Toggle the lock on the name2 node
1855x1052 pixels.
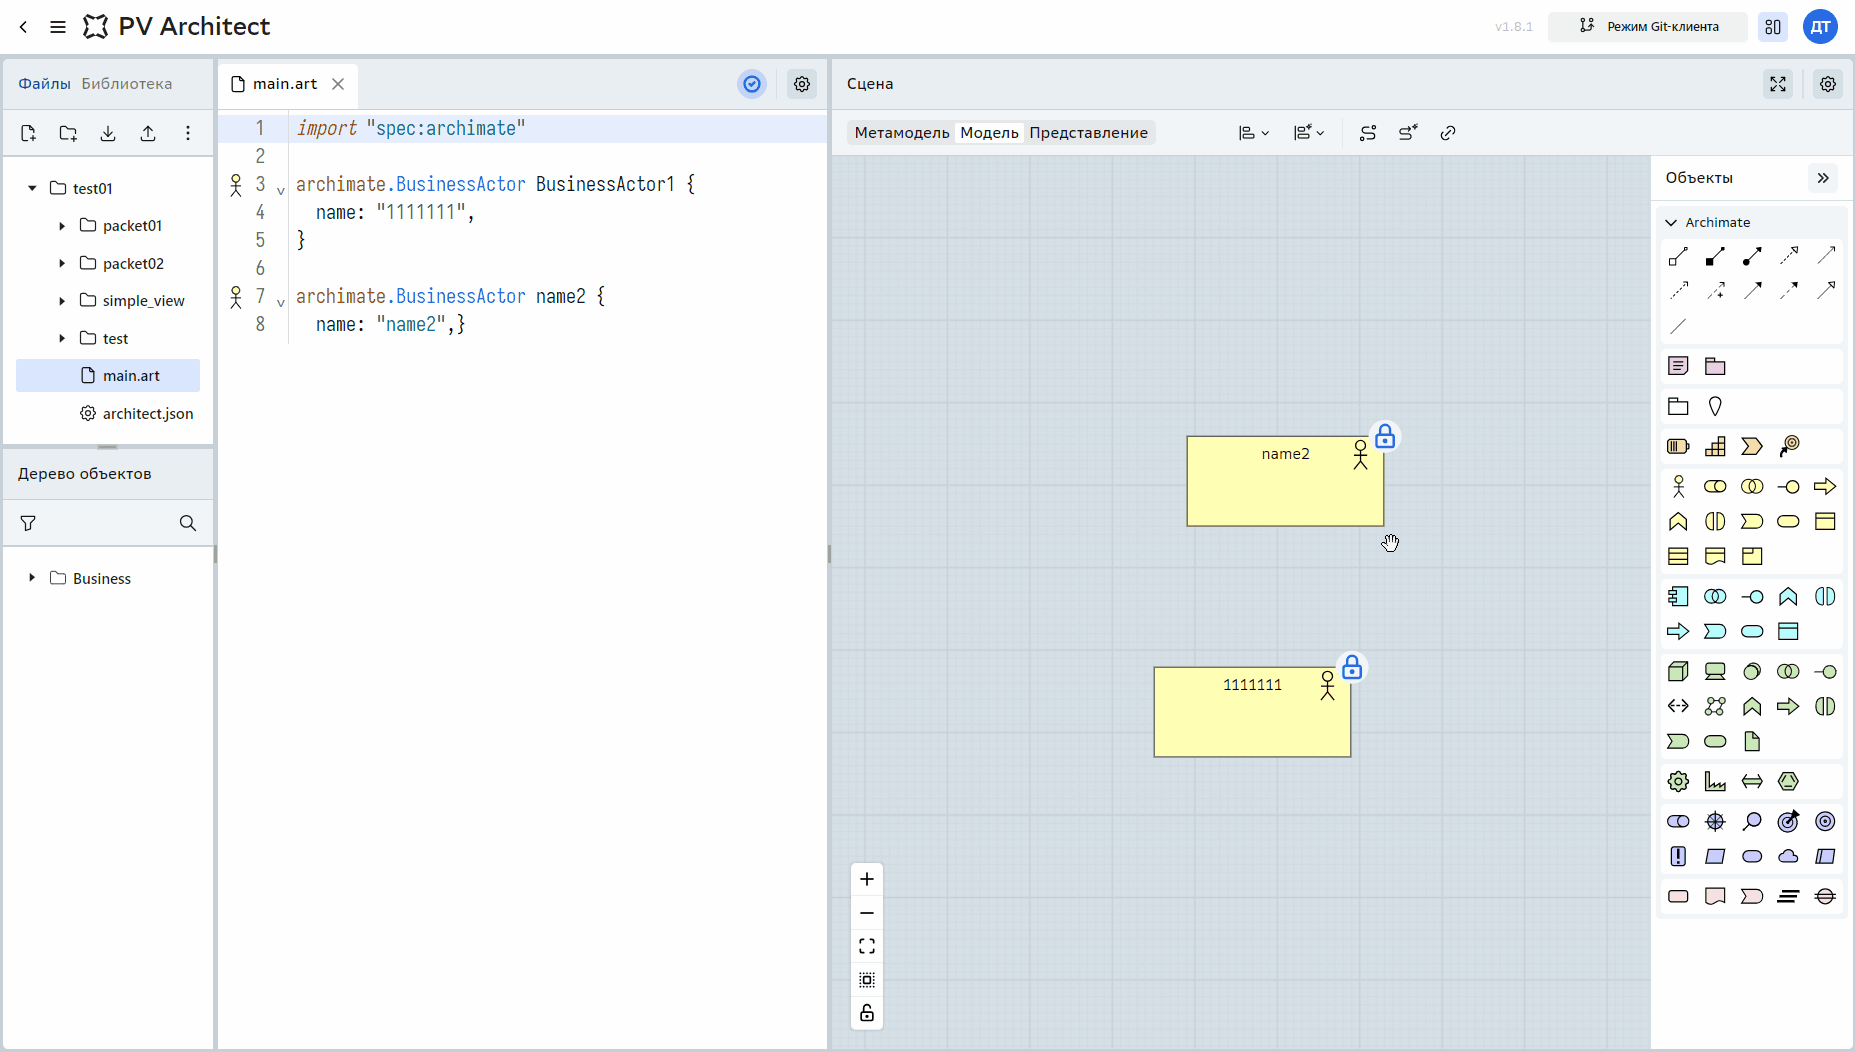click(x=1385, y=437)
